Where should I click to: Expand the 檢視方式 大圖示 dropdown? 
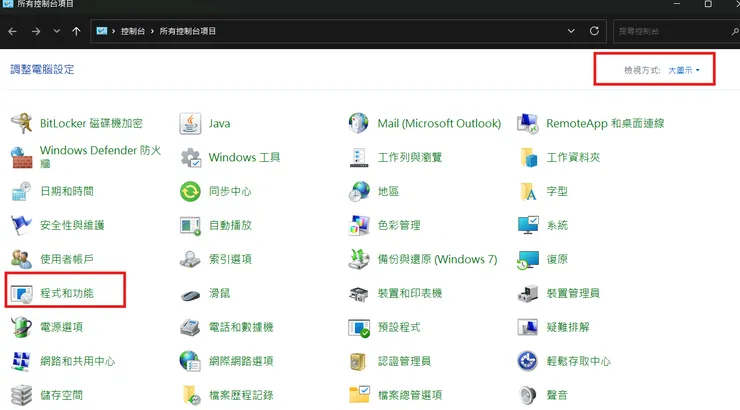(x=683, y=70)
